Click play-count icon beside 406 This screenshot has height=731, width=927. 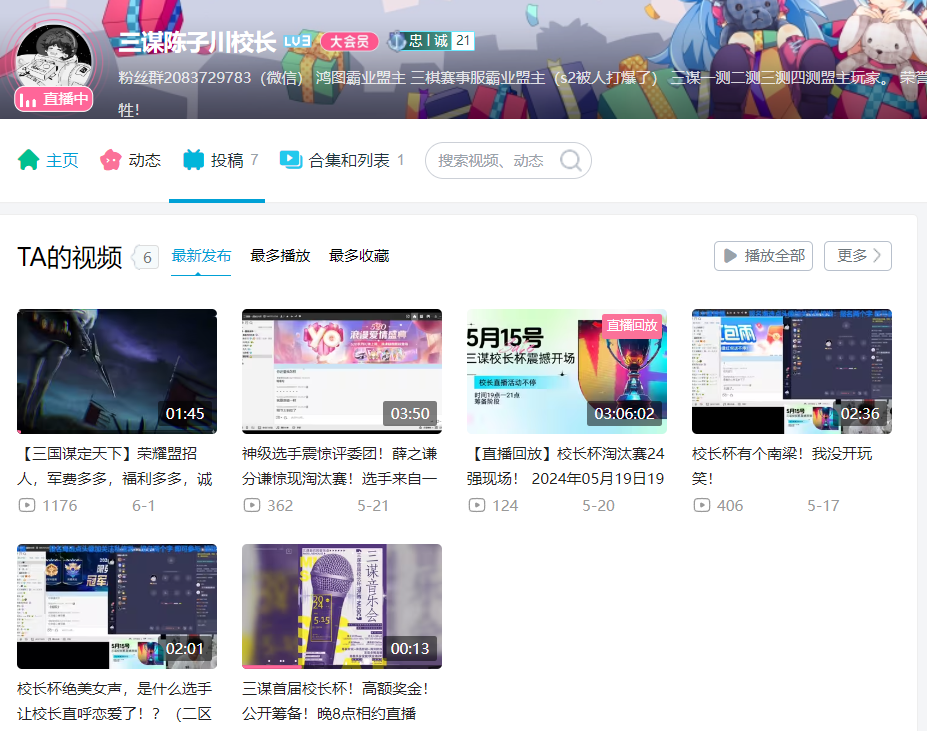pyautogui.click(x=702, y=506)
